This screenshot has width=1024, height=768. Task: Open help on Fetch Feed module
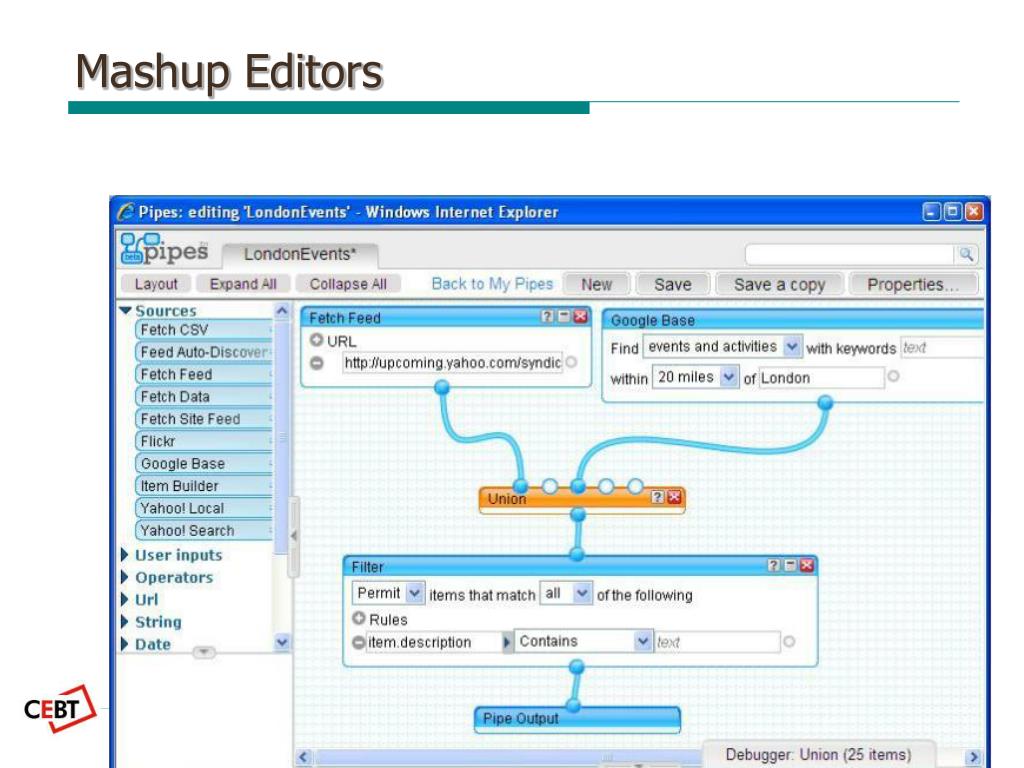[x=547, y=317]
